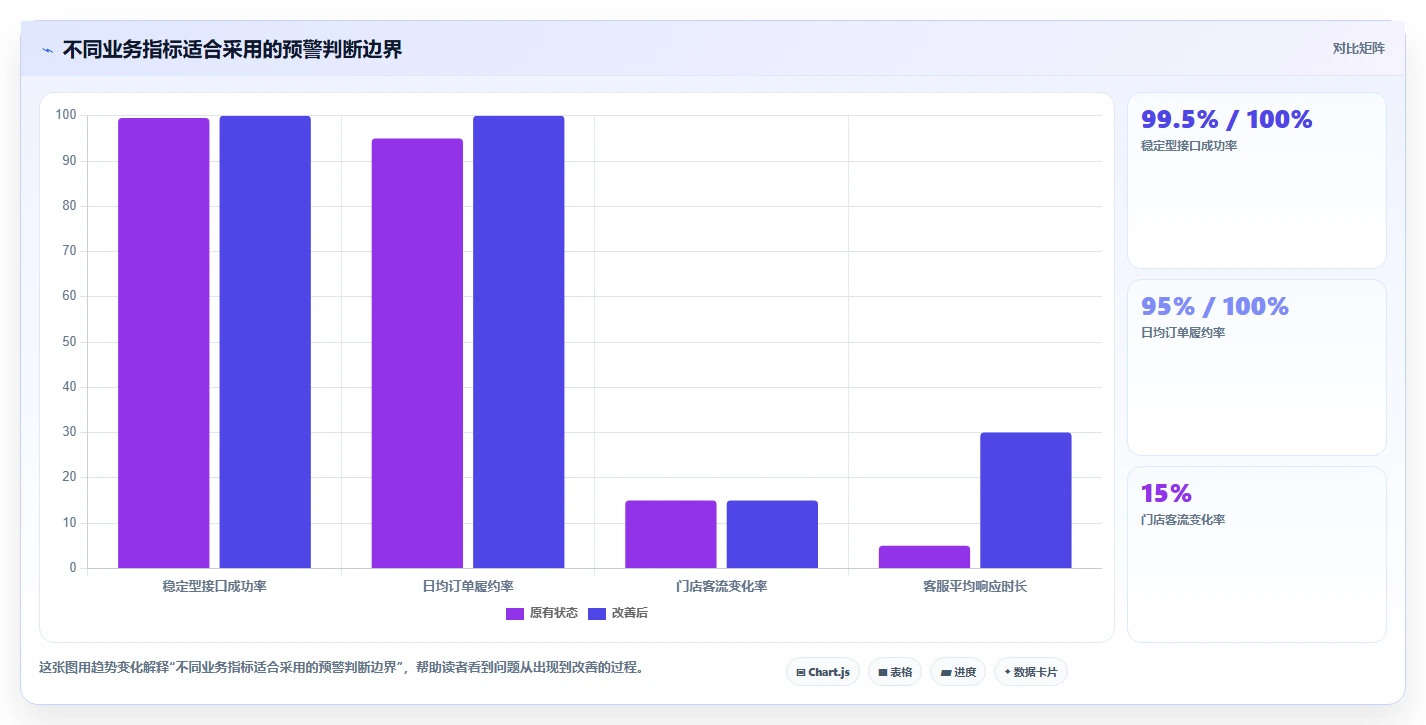Image resolution: width=1426 pixels, height=725 pixels.
Task: Click the chart title 不同业务指标适合采用的预警判断边界
Action: 232,49
